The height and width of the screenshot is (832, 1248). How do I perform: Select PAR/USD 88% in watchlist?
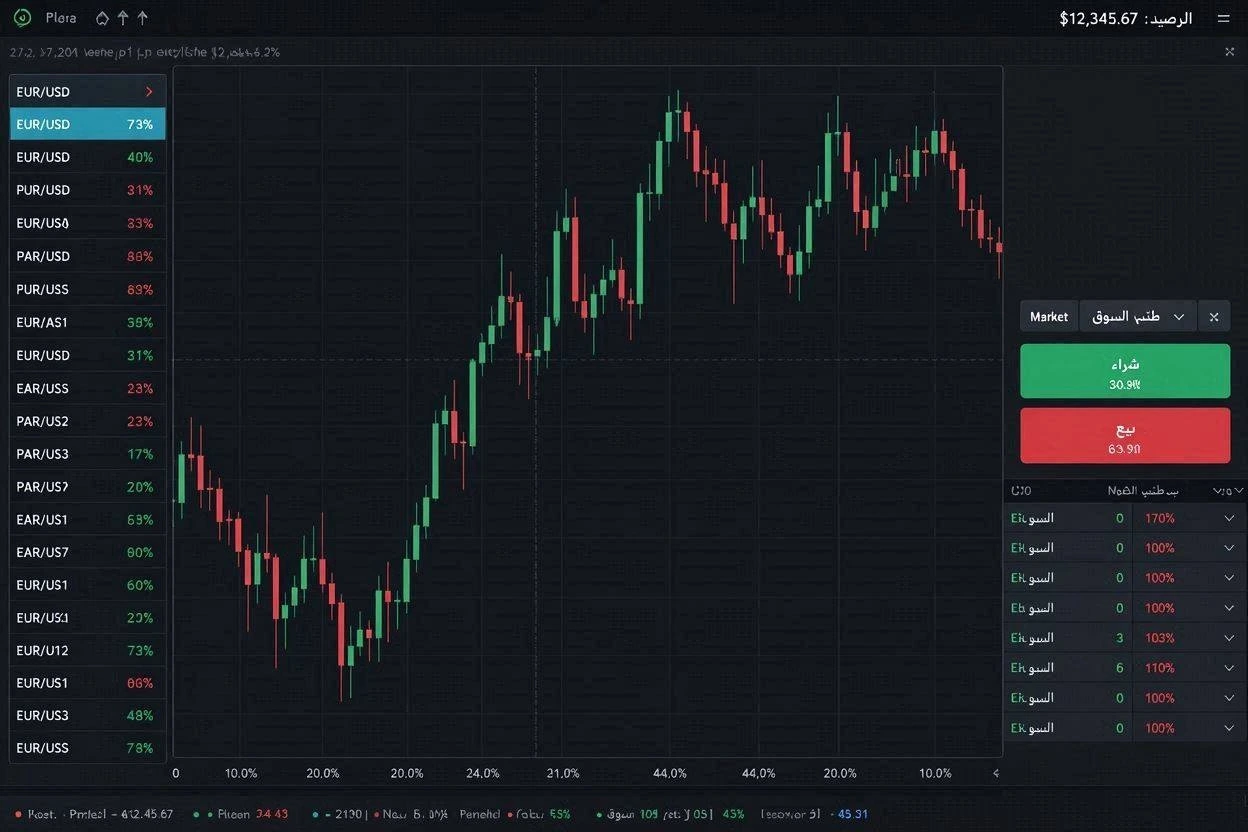[88, 256]
